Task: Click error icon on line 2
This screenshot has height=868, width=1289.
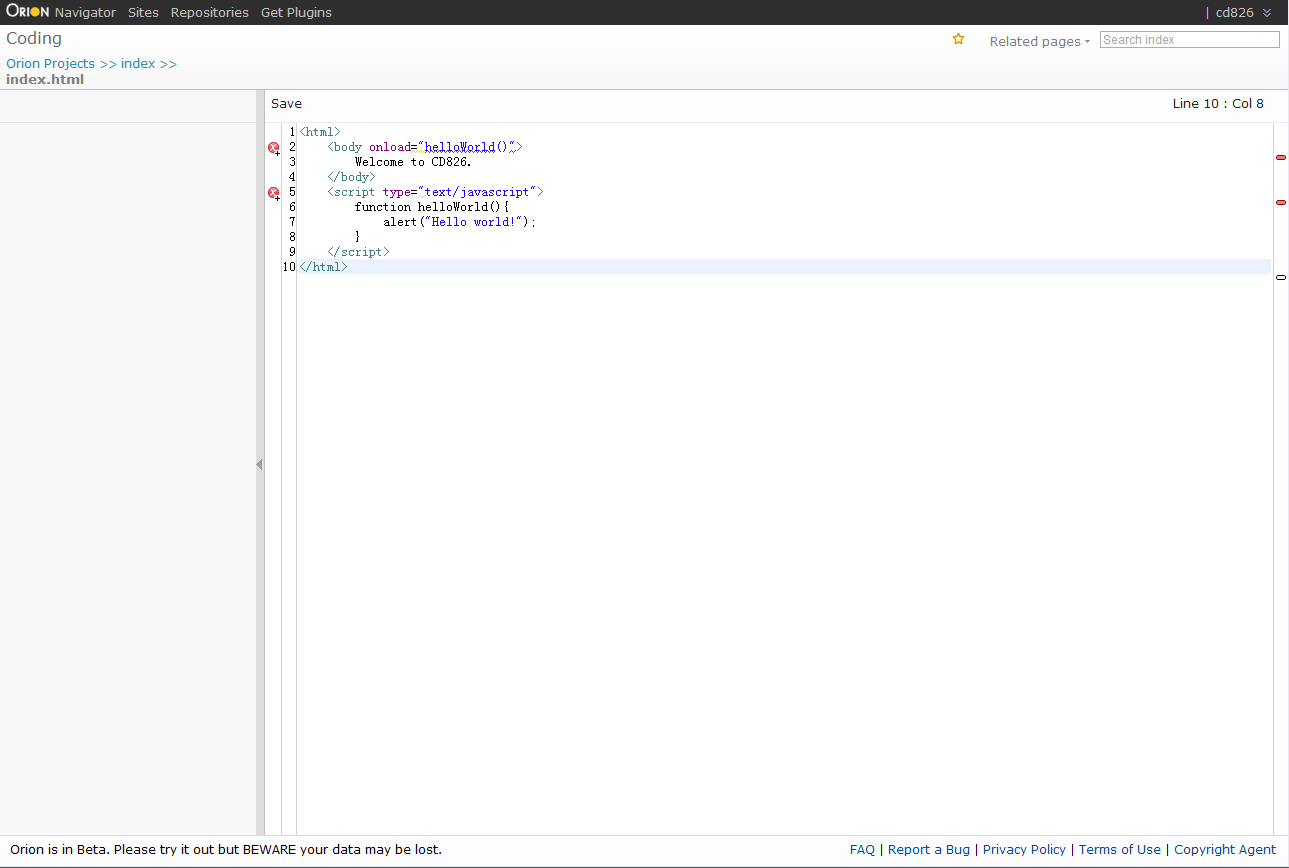Action: pos(274,148)
